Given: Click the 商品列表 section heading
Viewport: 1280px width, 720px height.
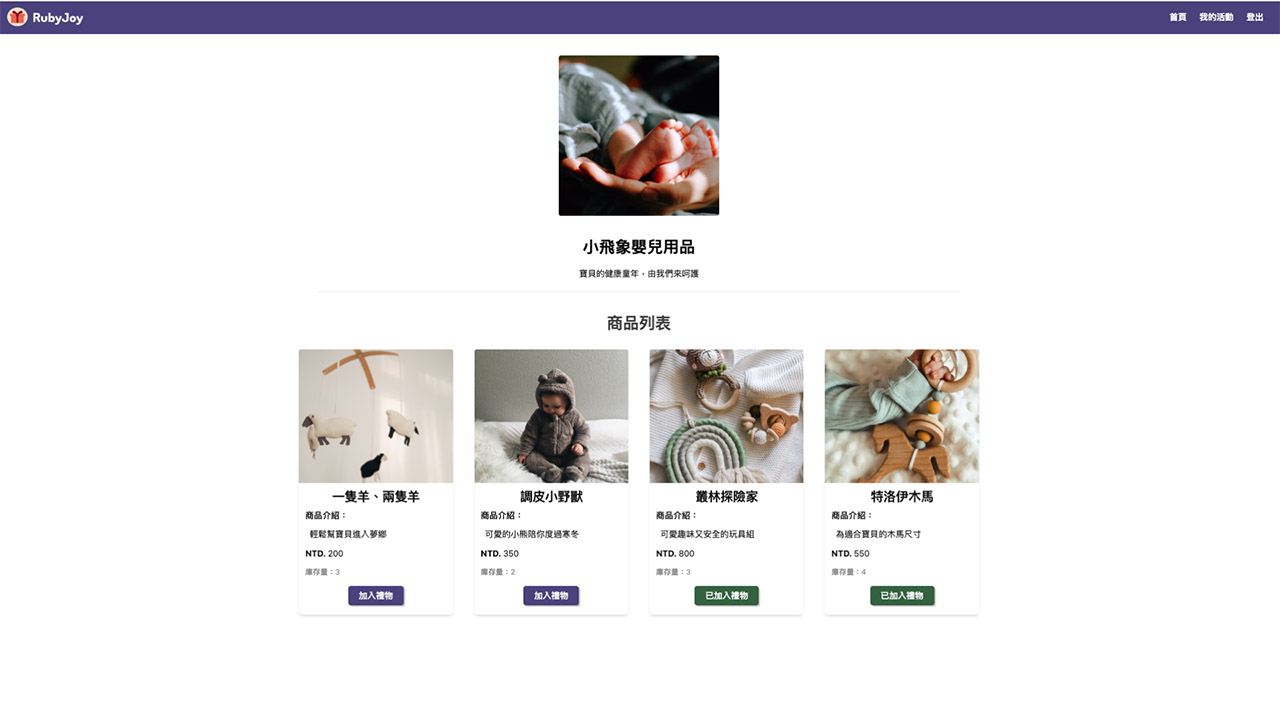Looking at the screenshot, I should click(639, 323).
